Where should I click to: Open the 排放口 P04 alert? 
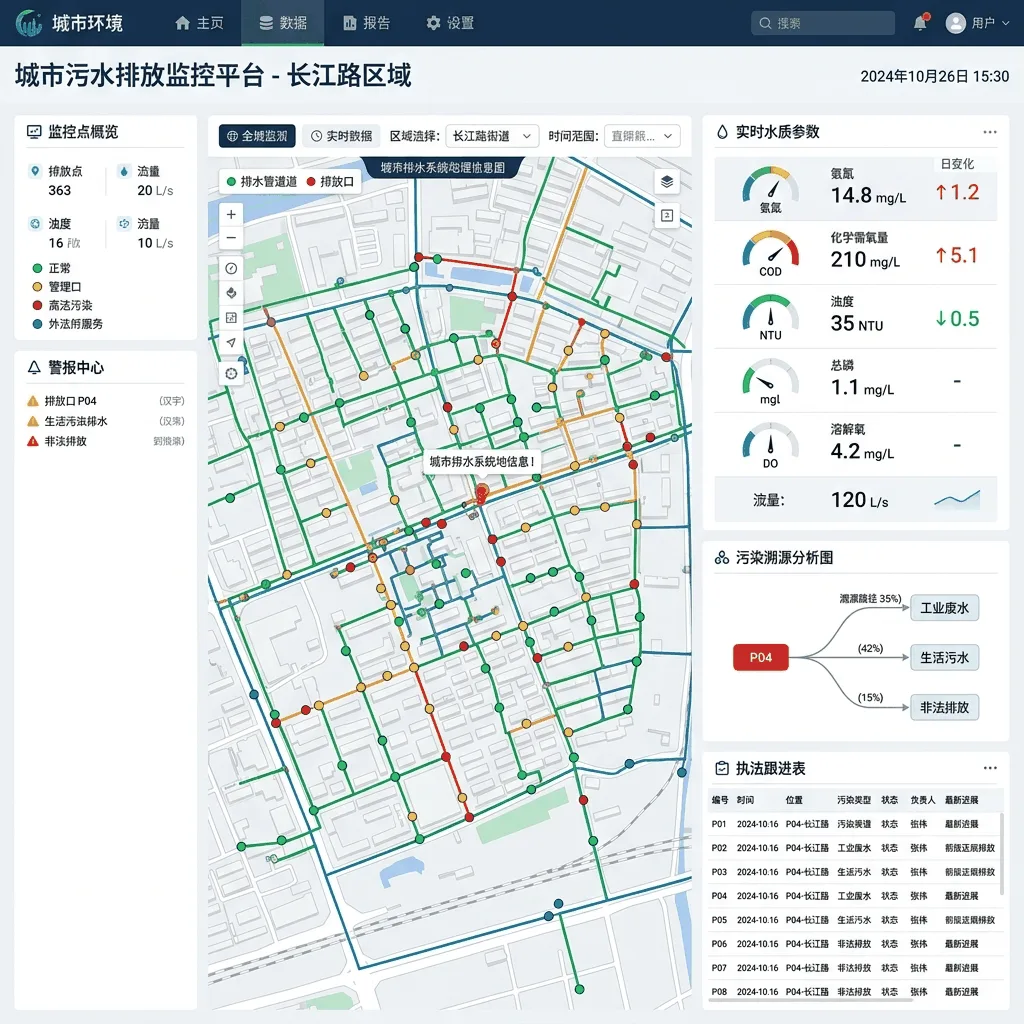tap(106, 401)
